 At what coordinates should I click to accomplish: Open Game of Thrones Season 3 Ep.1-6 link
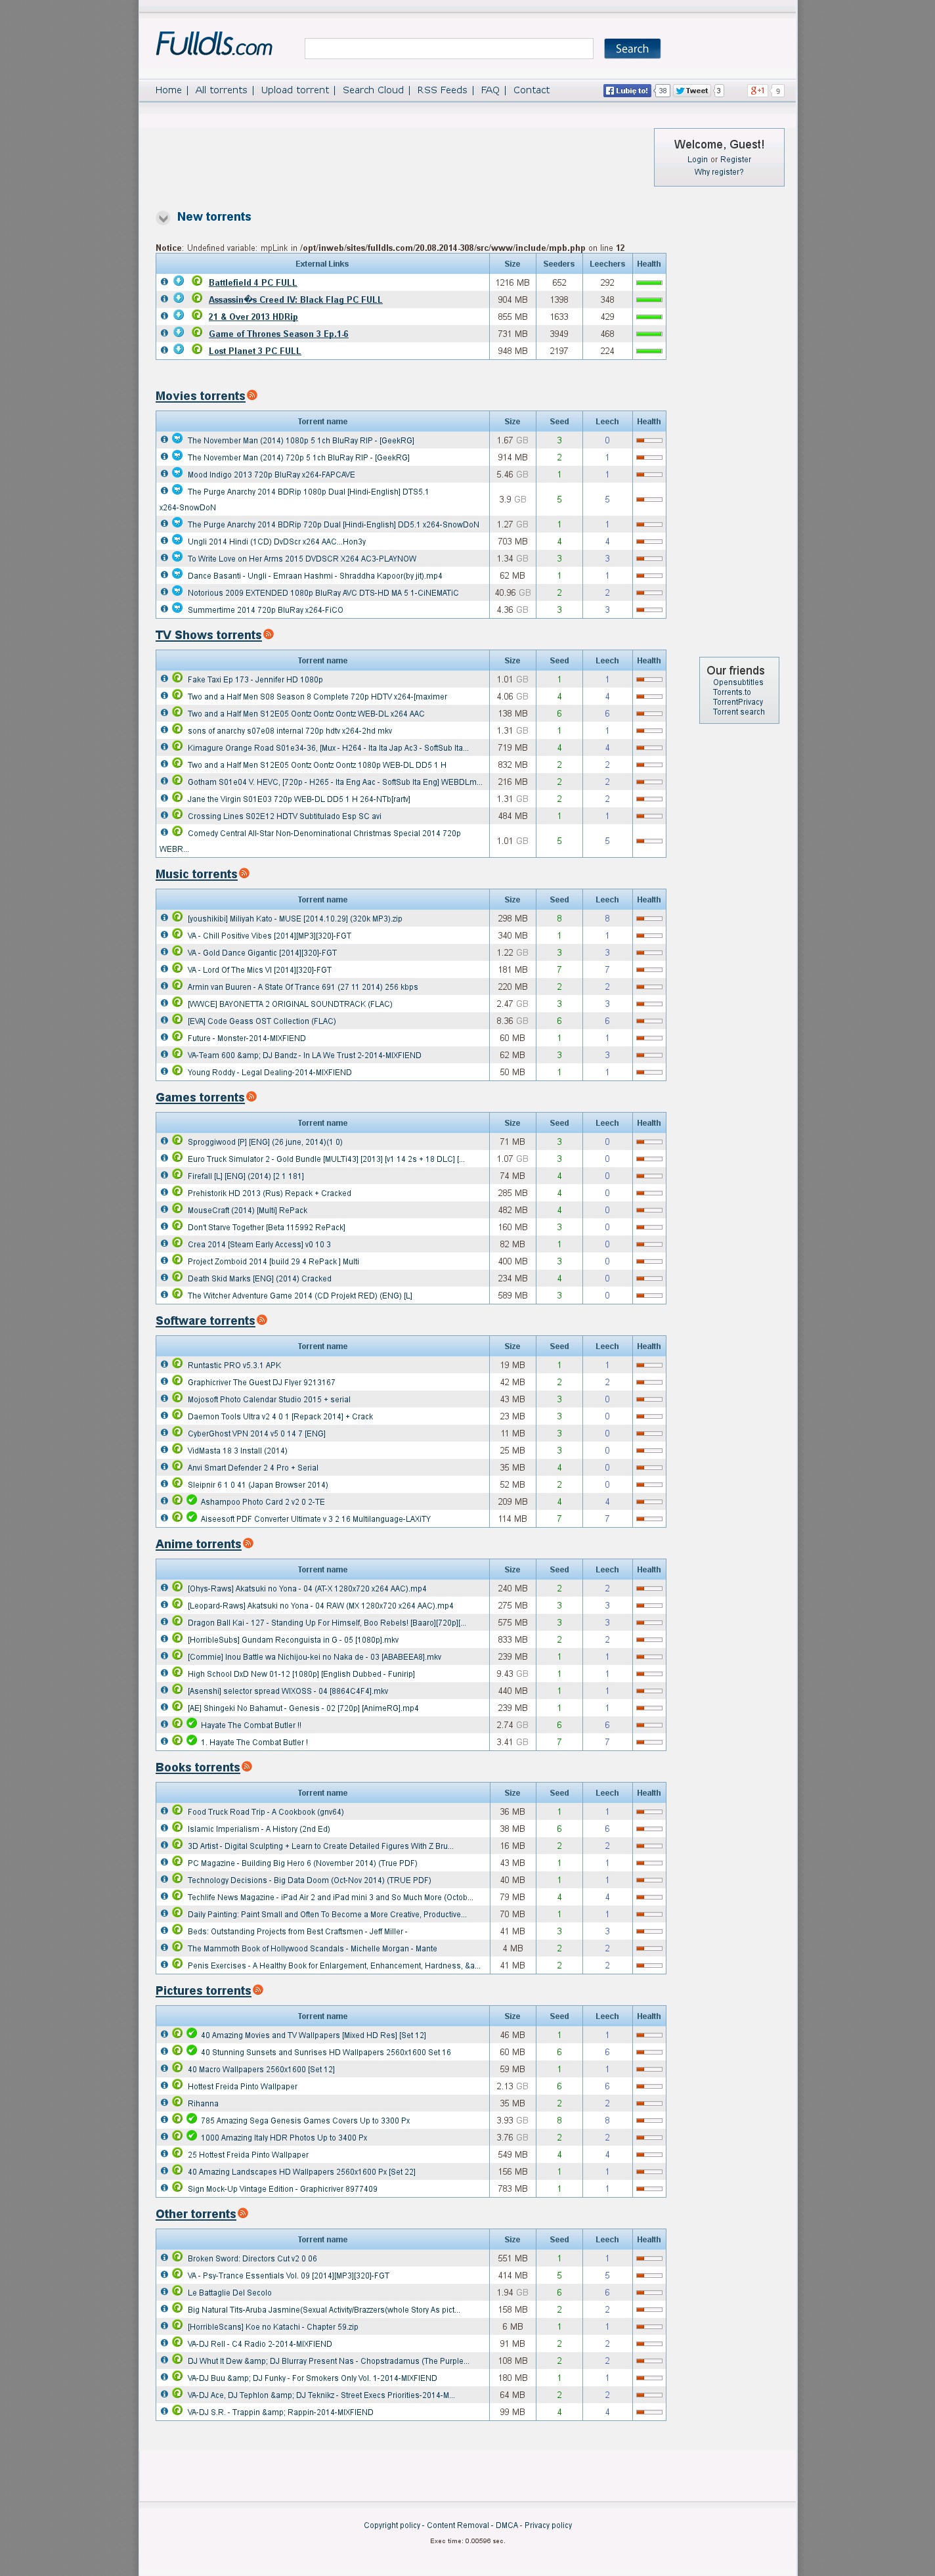coord(278,334)
